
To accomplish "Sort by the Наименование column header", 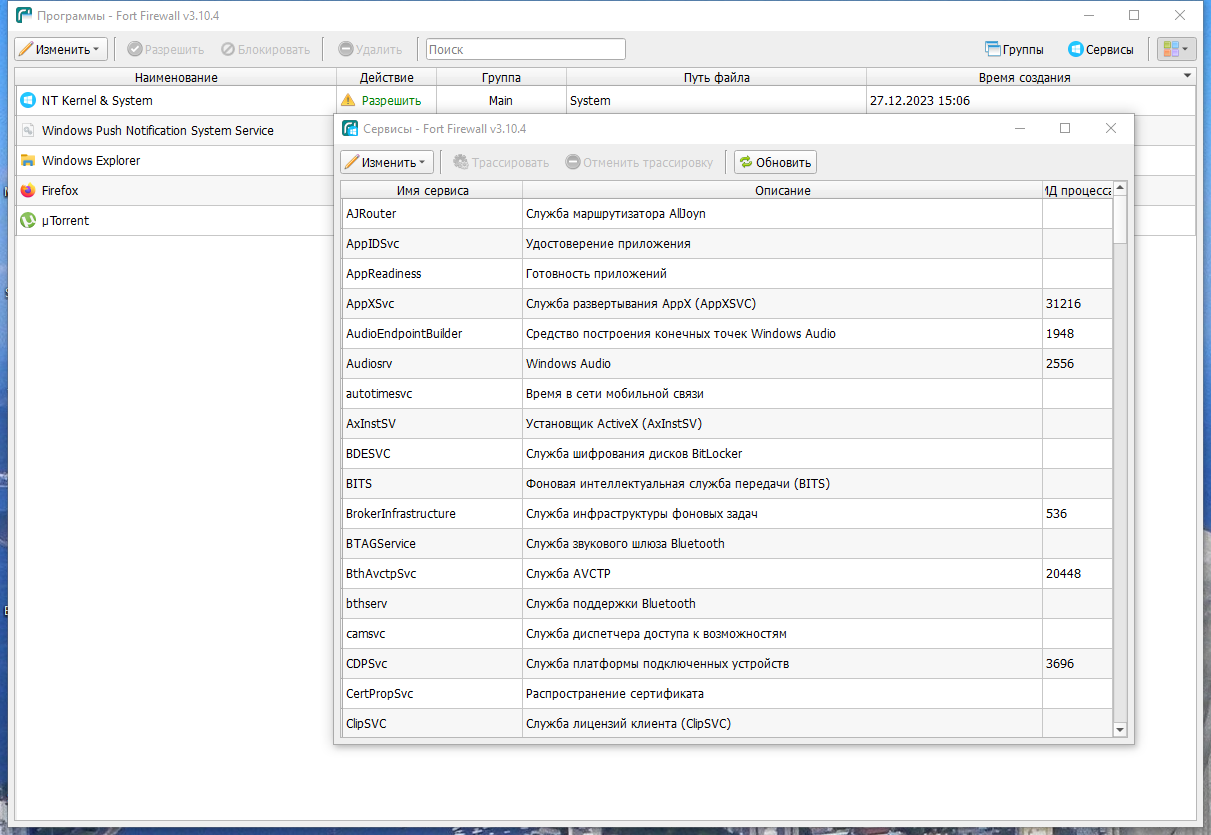I will [176, 77].
